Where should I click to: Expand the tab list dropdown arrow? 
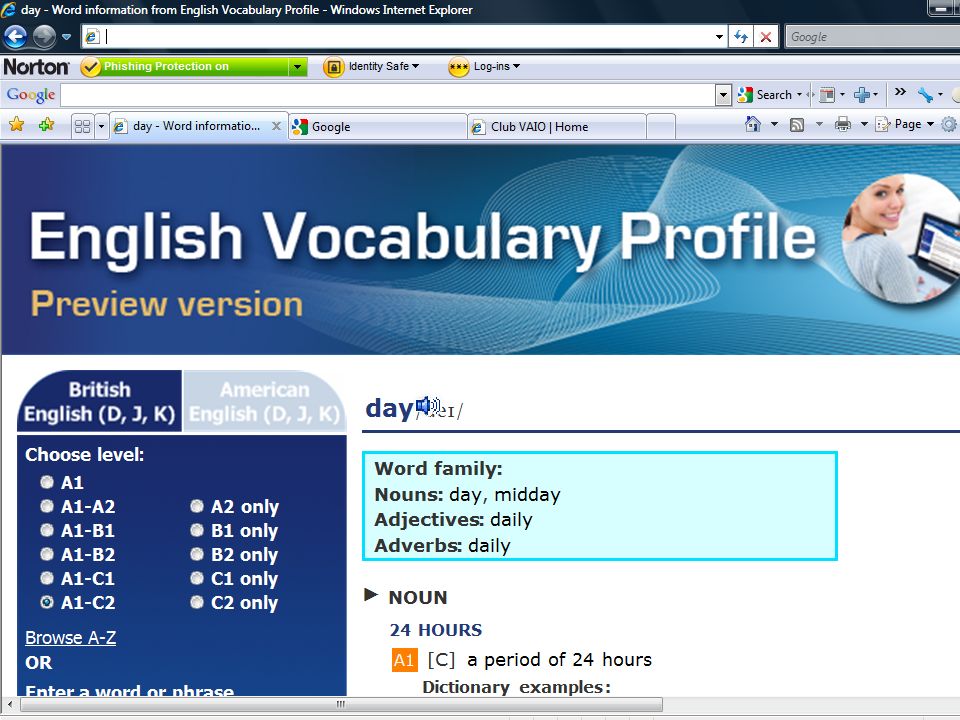click(x=101, y=127)
